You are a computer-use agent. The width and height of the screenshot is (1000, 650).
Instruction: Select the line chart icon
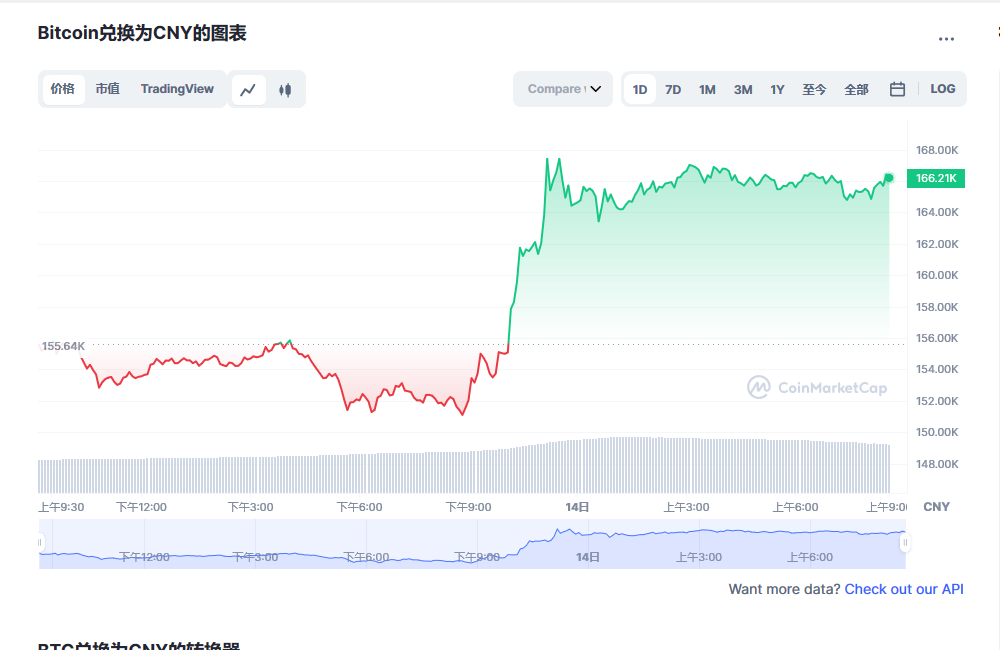[x=247, y=89]
